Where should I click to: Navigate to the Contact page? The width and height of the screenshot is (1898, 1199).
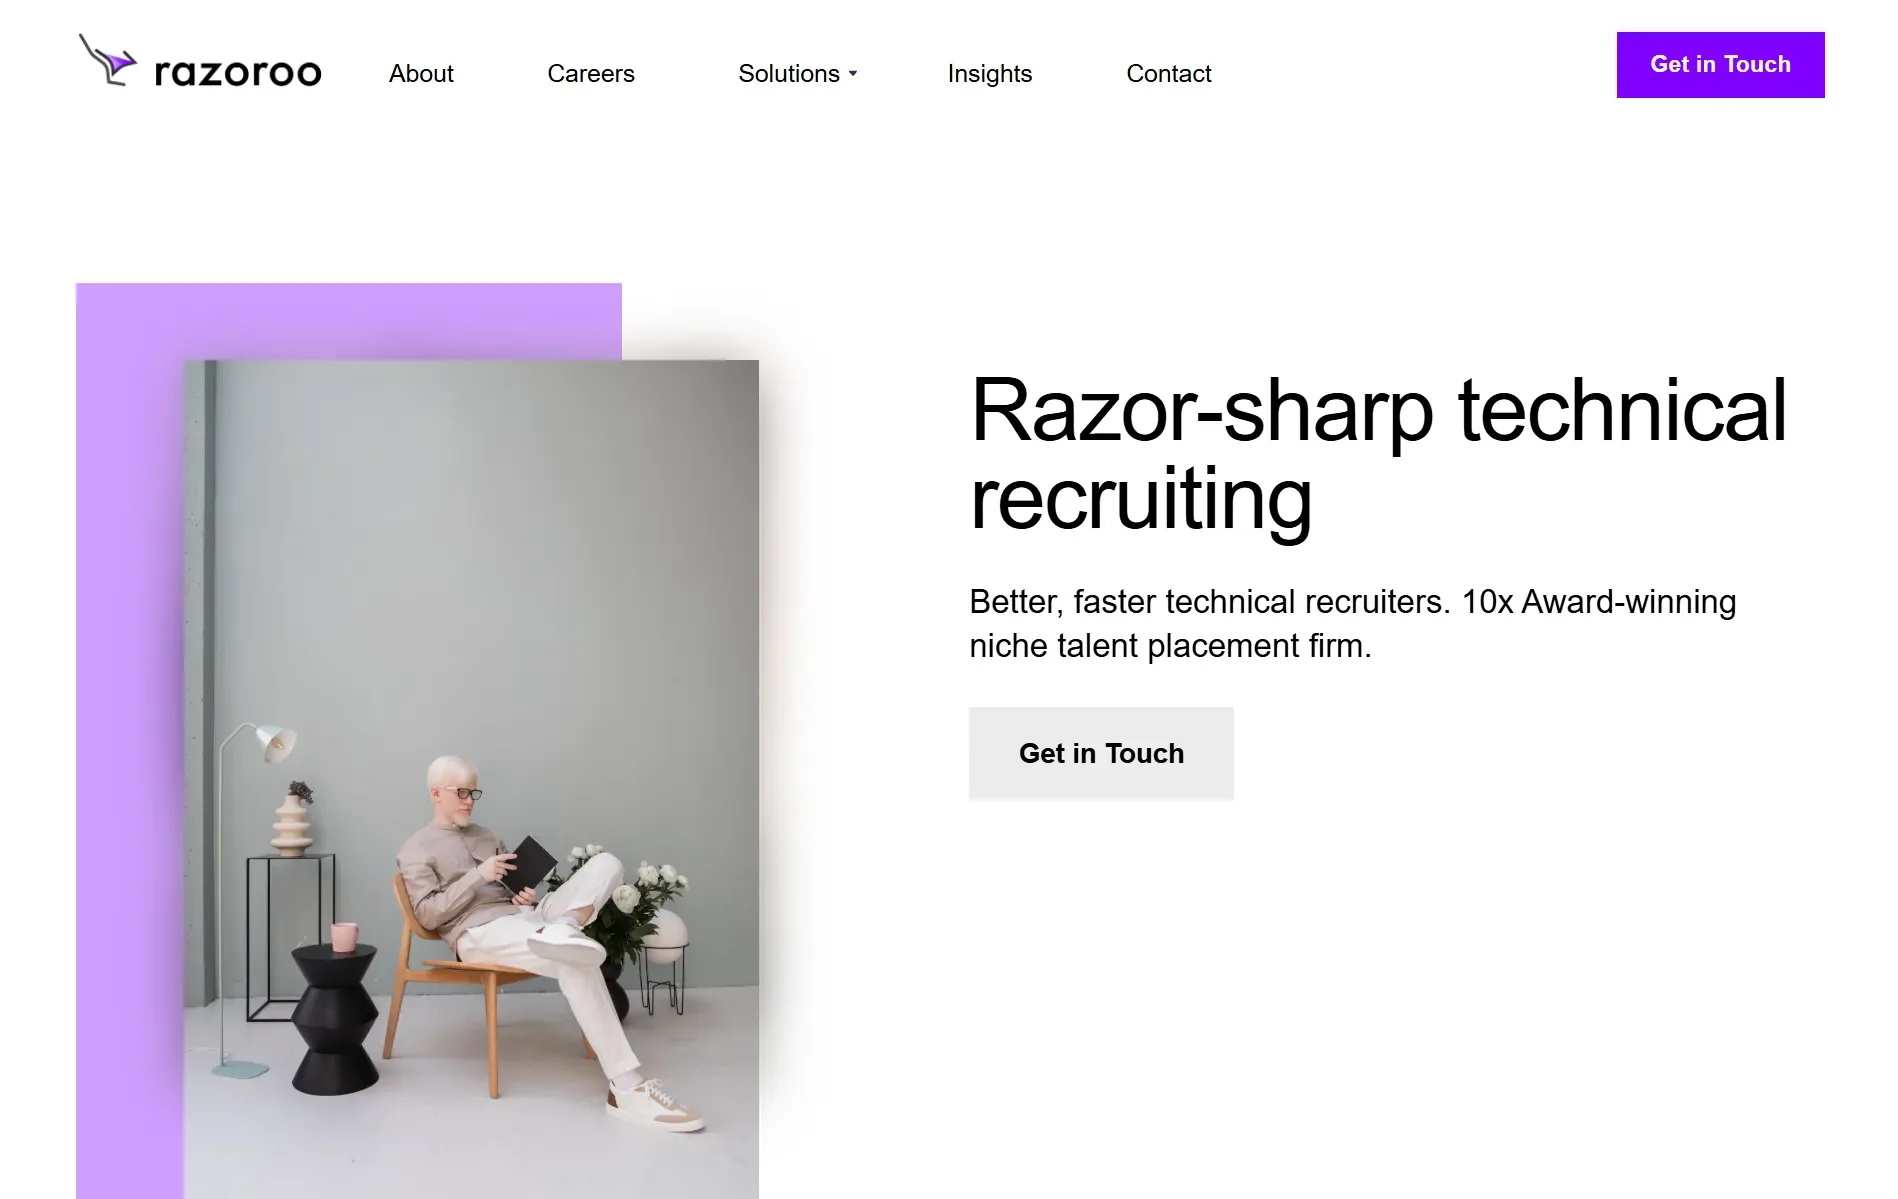[x=1169, y=74]
